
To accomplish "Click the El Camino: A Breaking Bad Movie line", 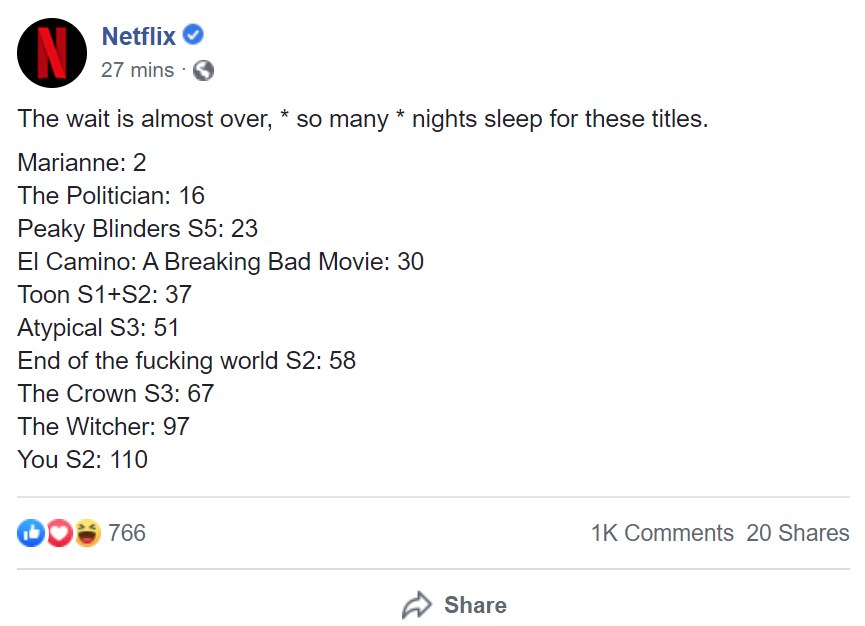I will click(220, 261).
